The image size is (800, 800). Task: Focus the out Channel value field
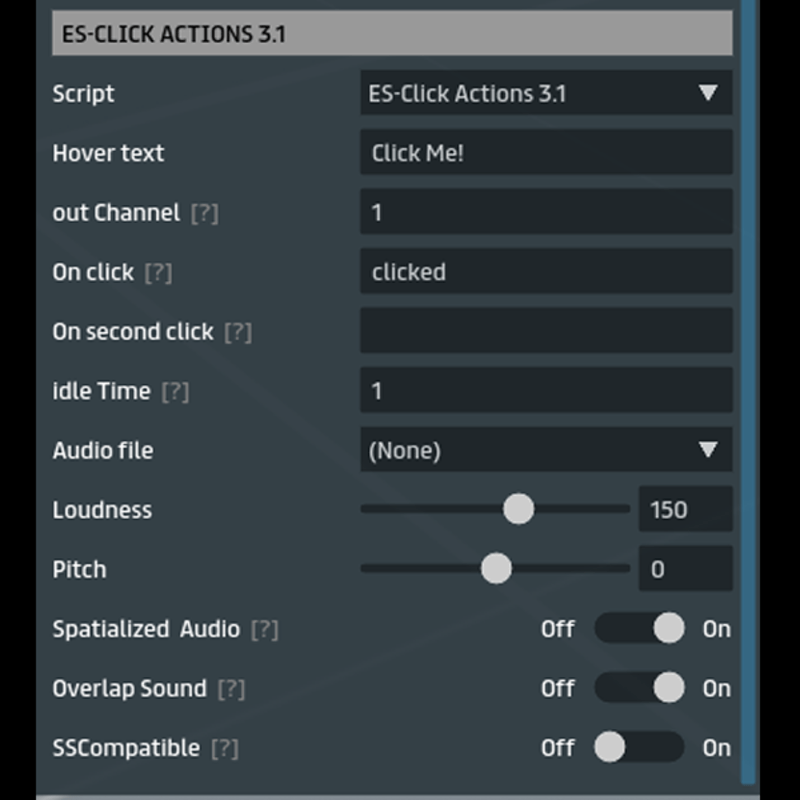tap(546, 212)
